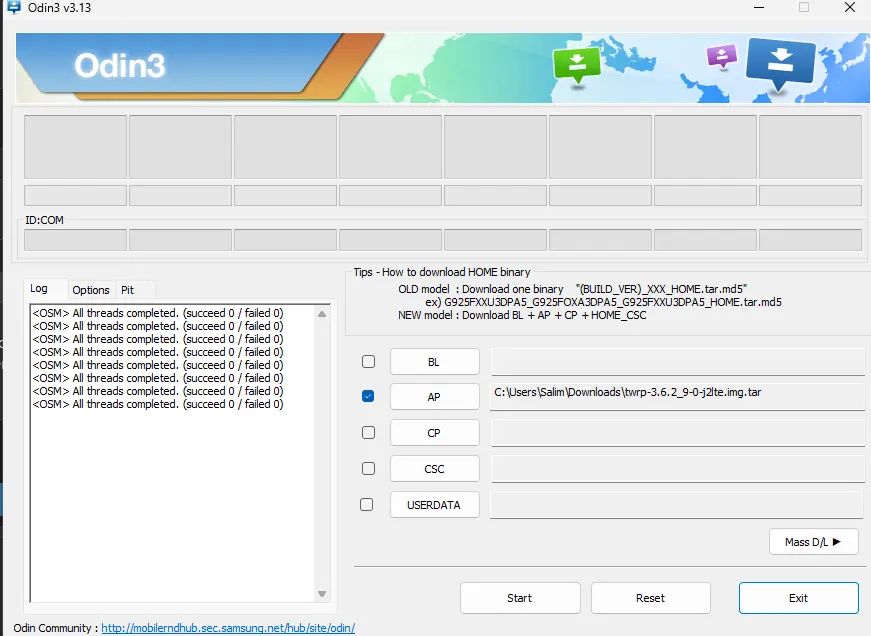Click the large blue download icon in banner

(x=780, y=64)
